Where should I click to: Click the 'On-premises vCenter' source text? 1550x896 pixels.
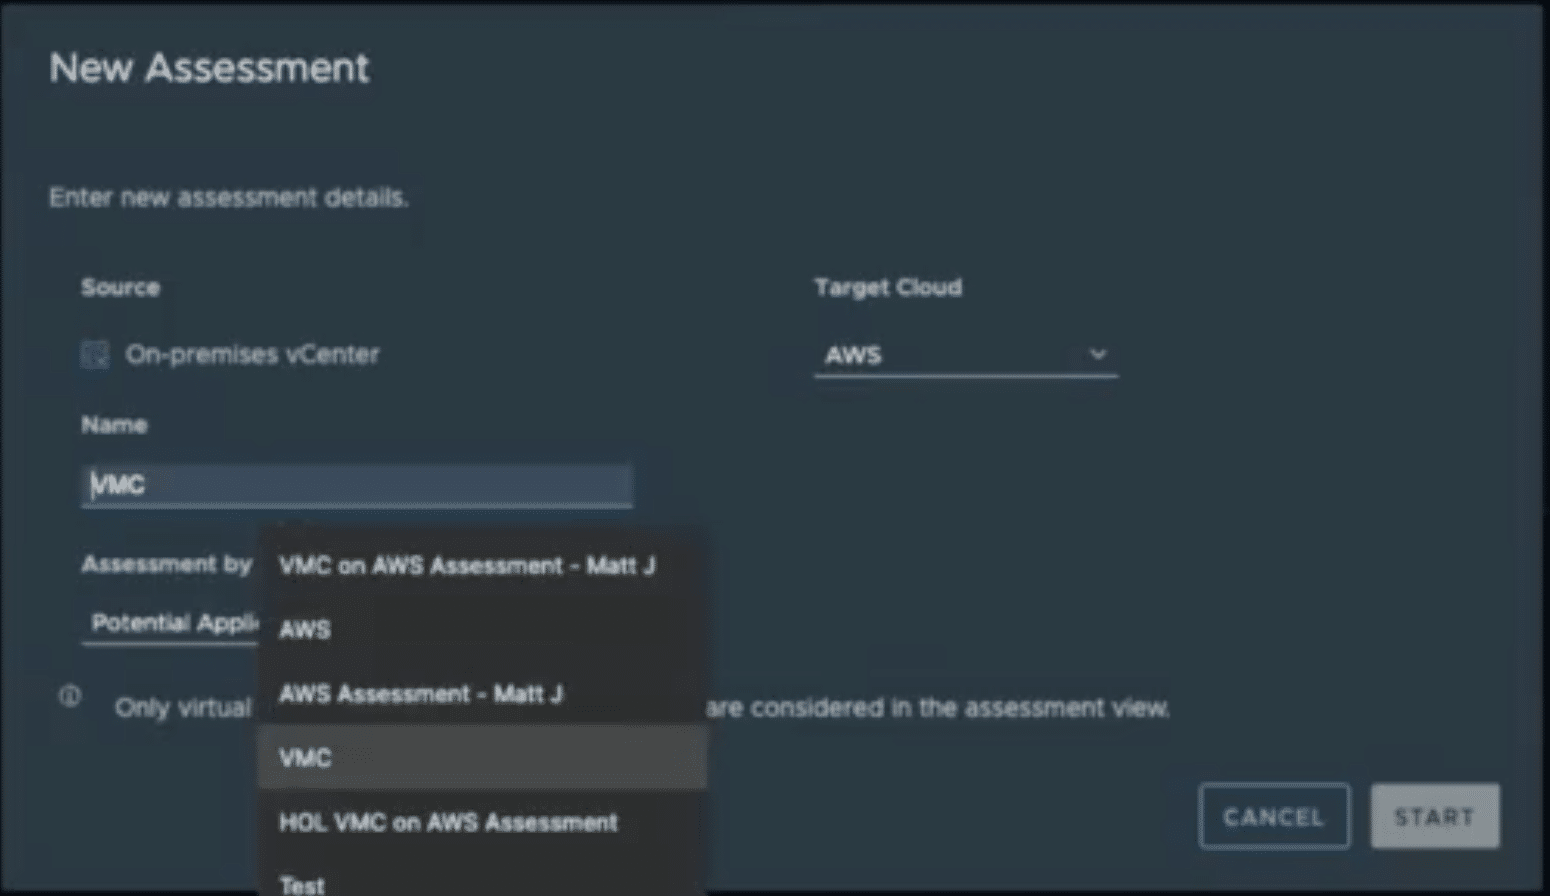coord(252,354)
